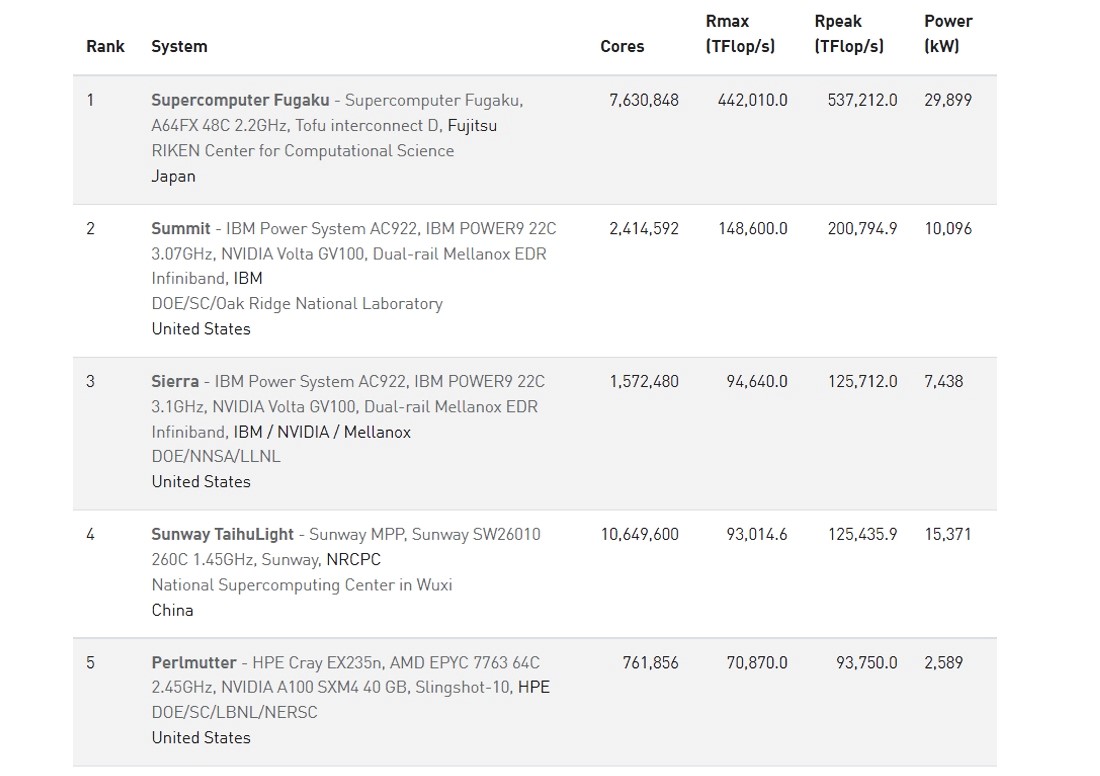Select TaihuLight cores value 10,649,600
The height and width of the screenshot is (776, 1100).
coord(640,535)
